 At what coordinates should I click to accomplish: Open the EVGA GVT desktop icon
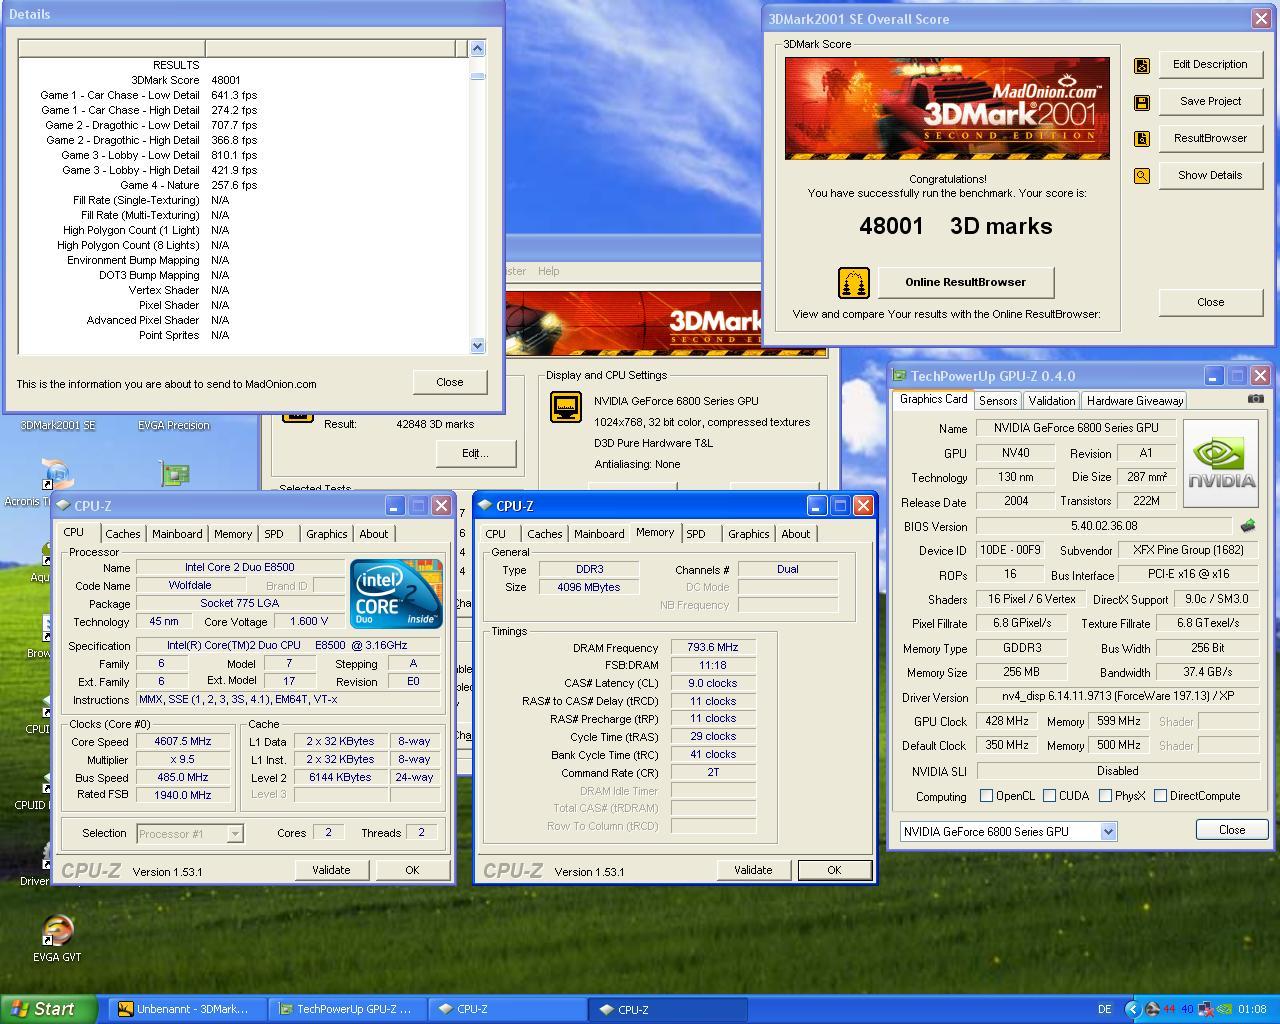[57, 939]
